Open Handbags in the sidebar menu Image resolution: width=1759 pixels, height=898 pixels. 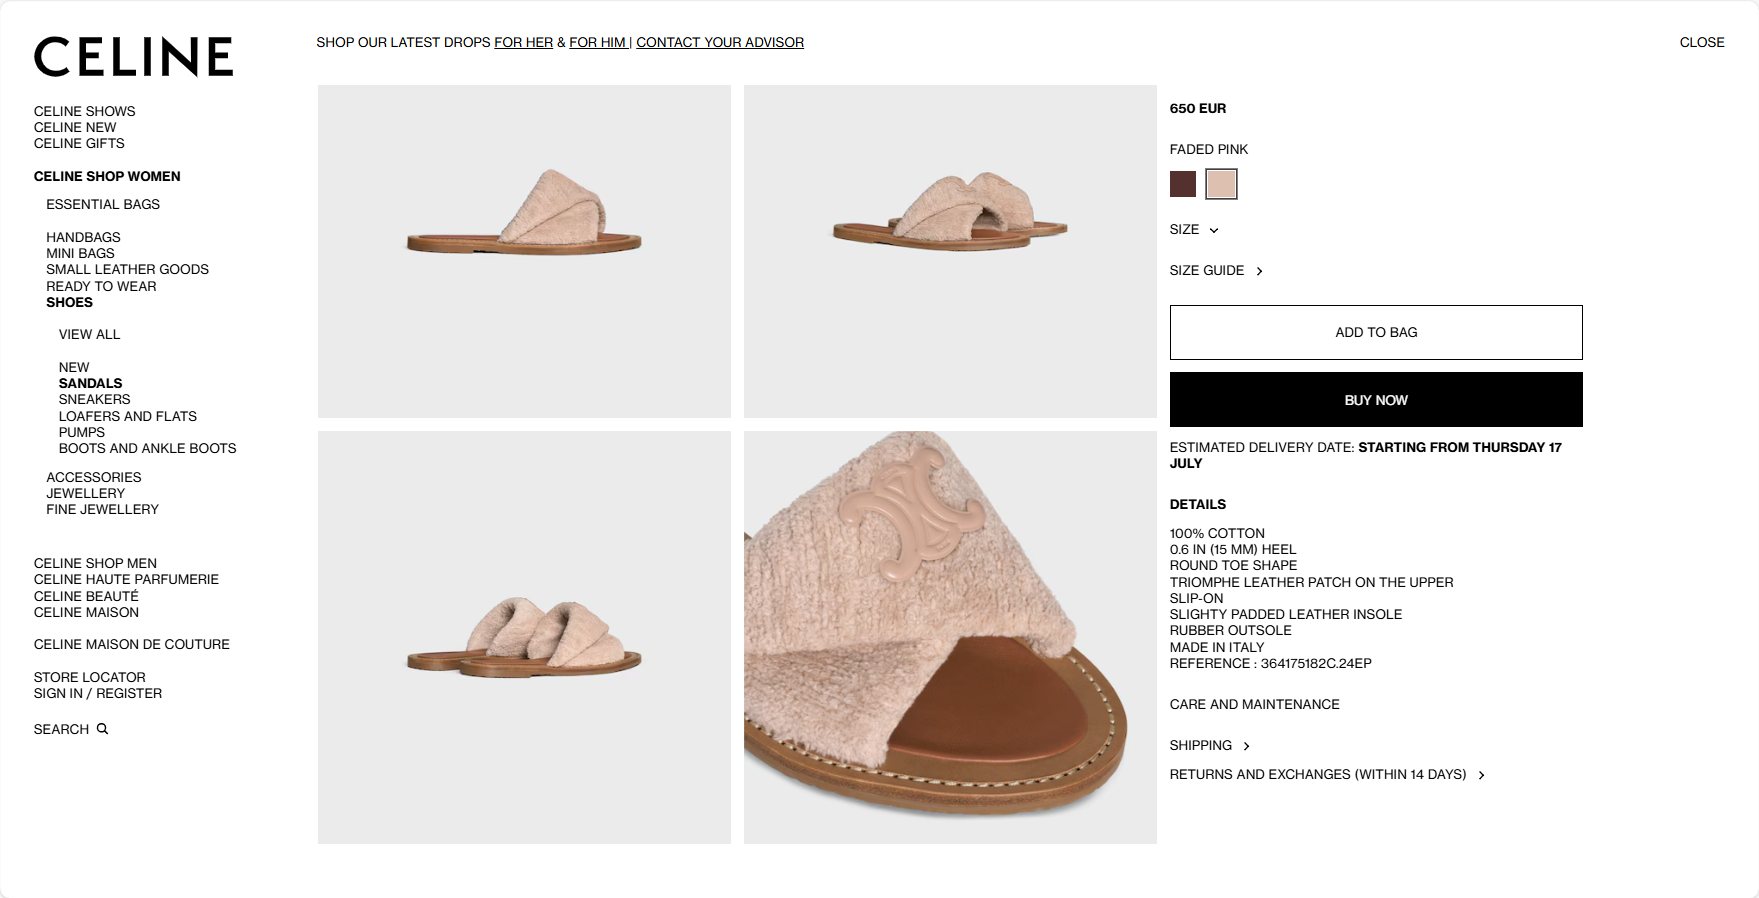click(x=83, y=238)
